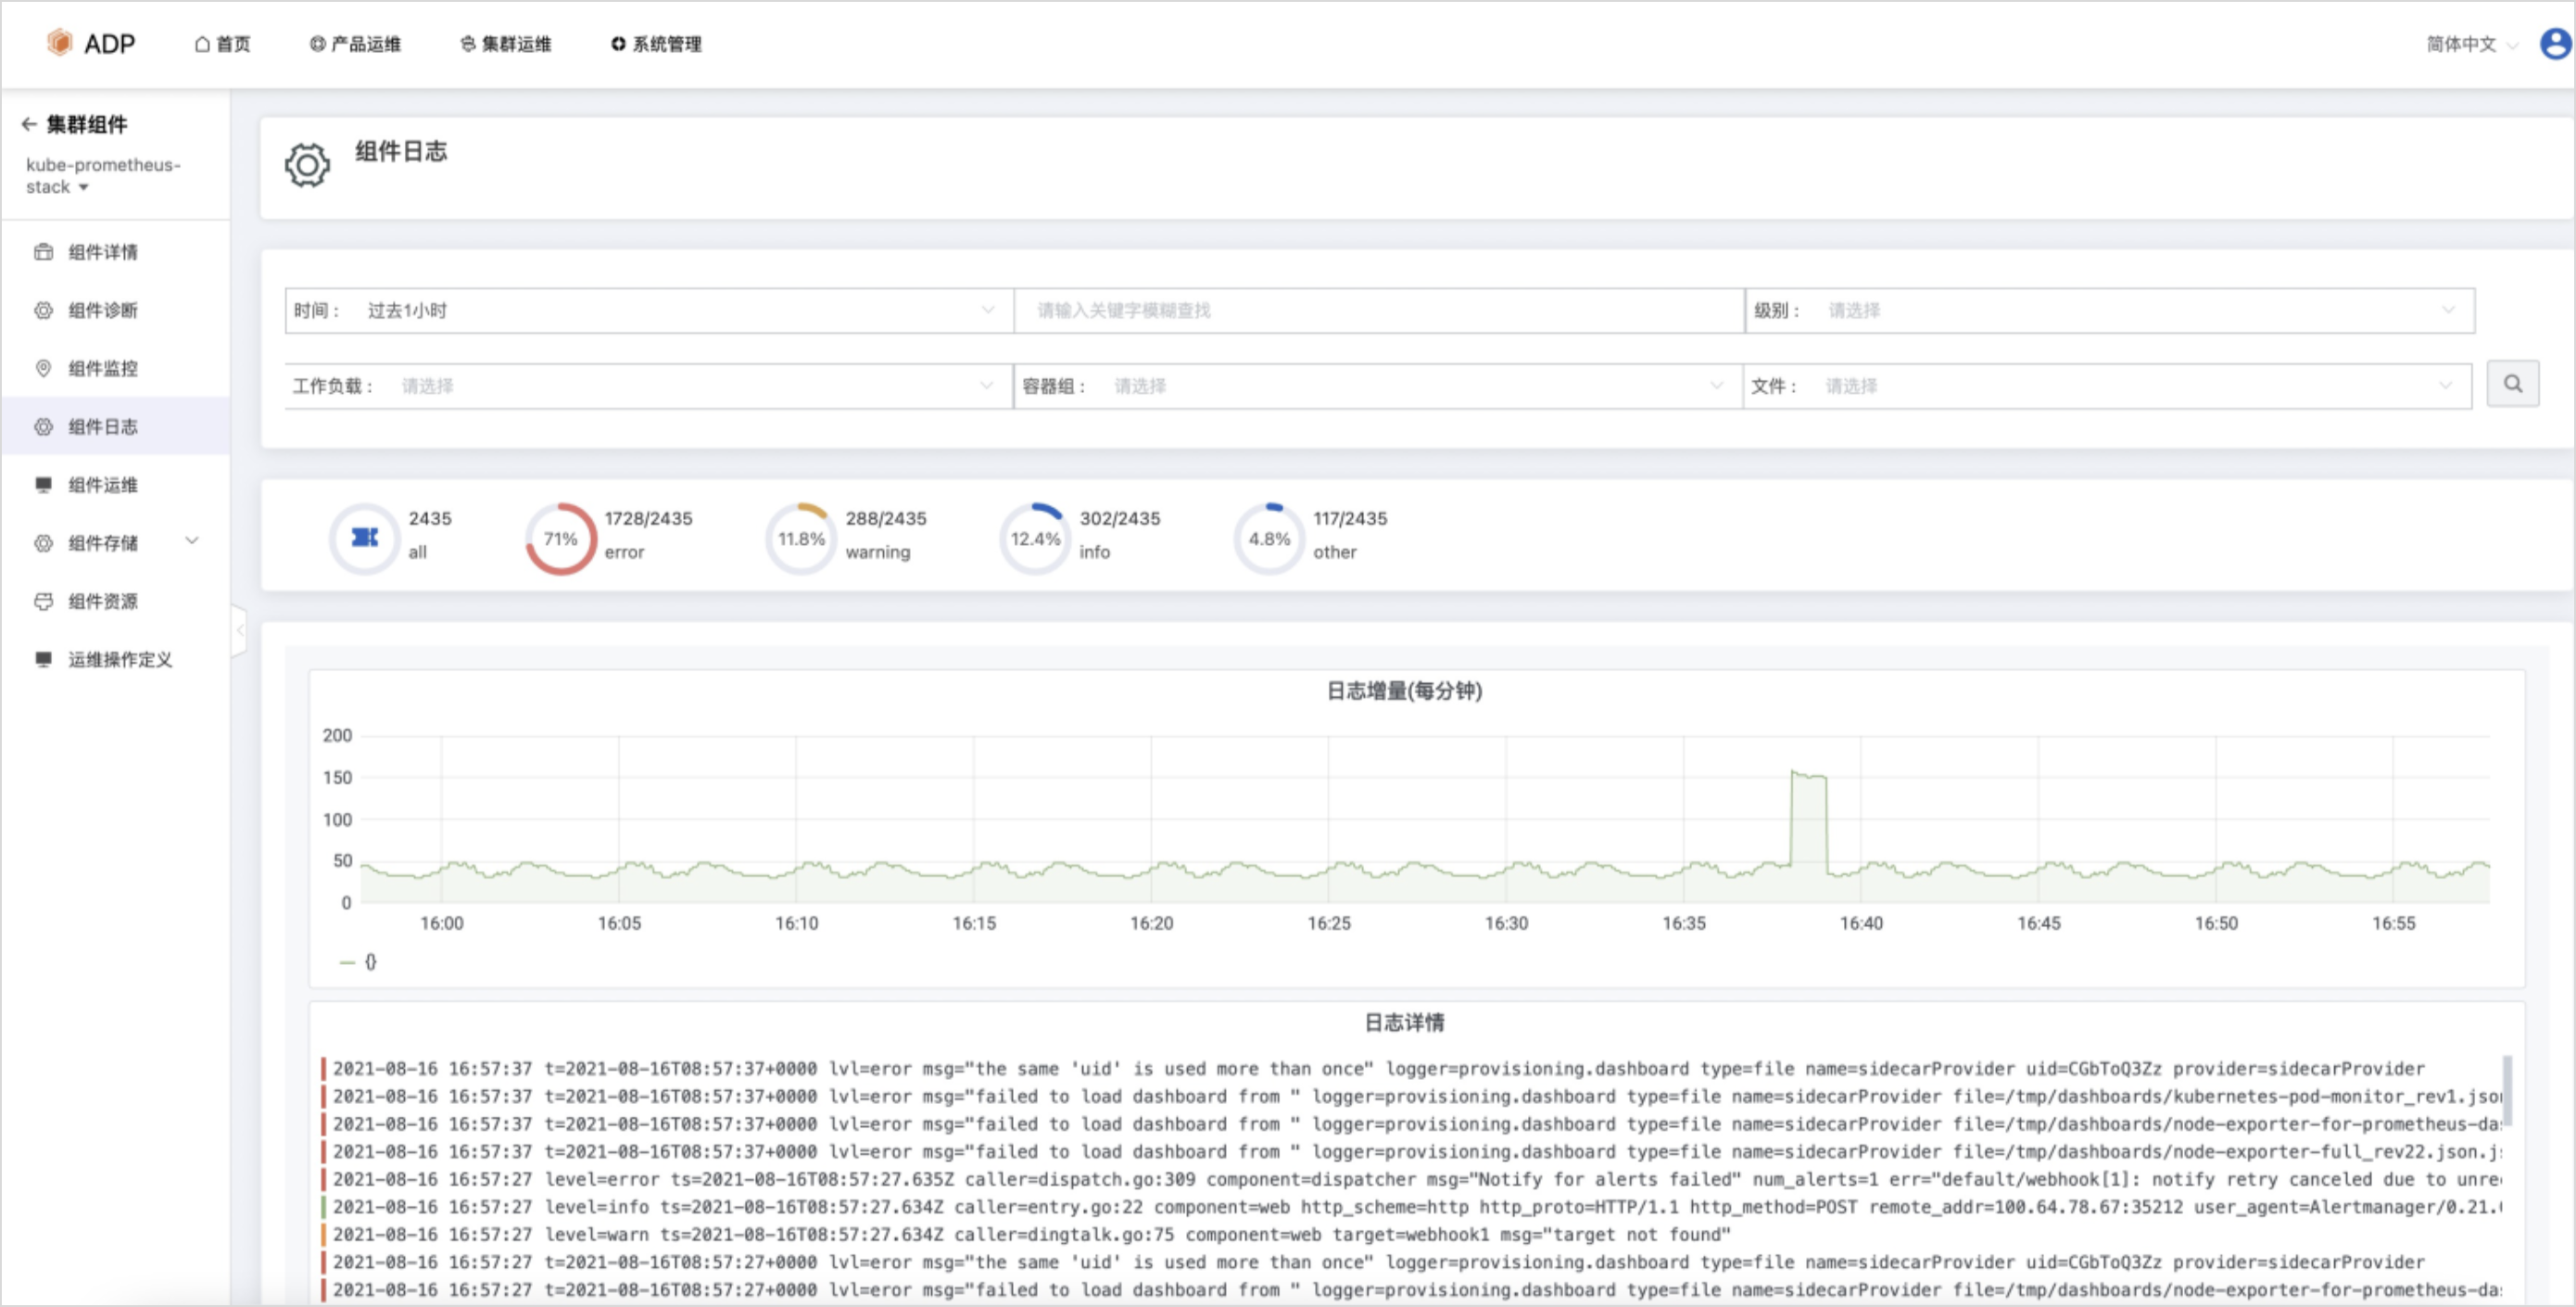Open the 集群运维 menu
This screenshot has width=2576, height=1307.
coord(505,44)
